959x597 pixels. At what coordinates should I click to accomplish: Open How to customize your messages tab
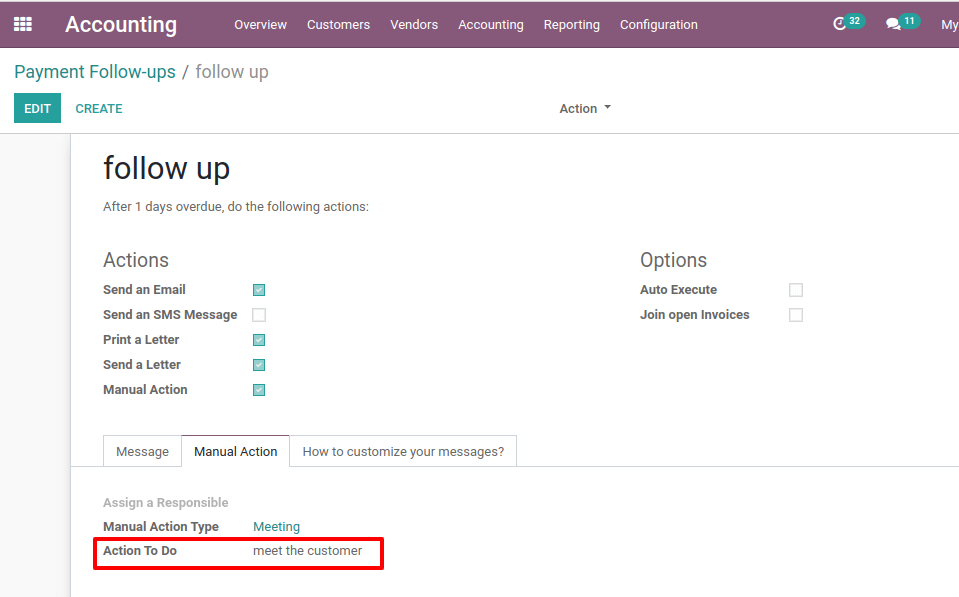click(403, 451)
